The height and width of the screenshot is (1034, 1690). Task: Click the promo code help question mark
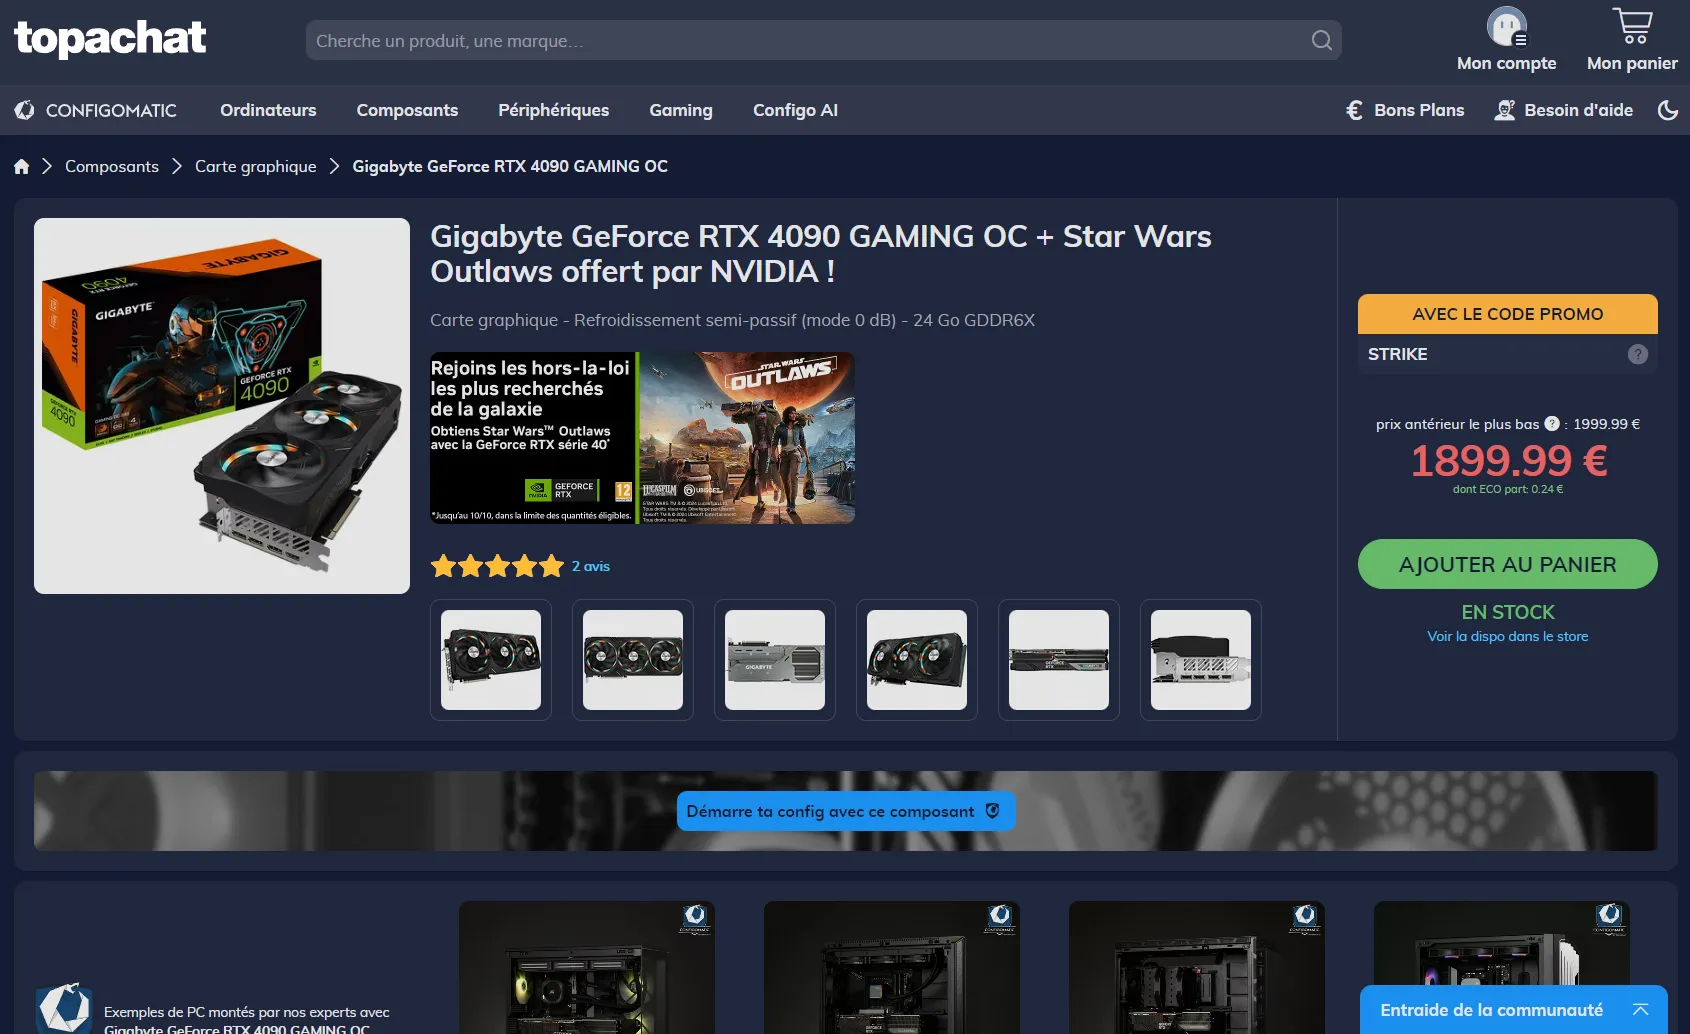pos(1637,354)
